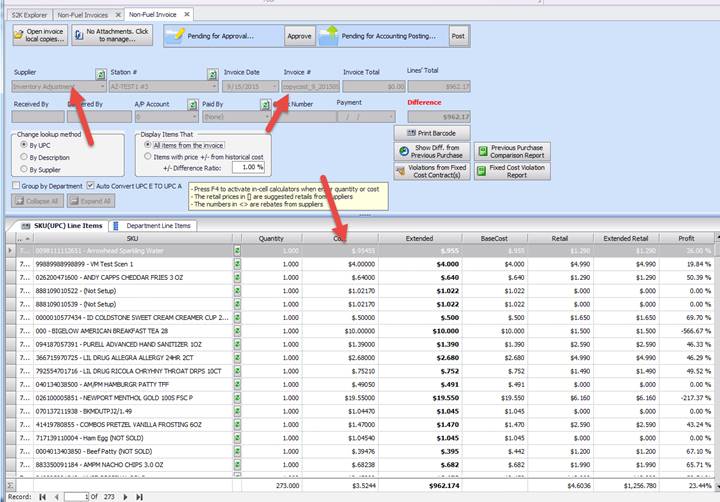Switch to Department Line Items tab
Image resolution: width=720 pixels, height=502 pixels.
tap(157, 226)
